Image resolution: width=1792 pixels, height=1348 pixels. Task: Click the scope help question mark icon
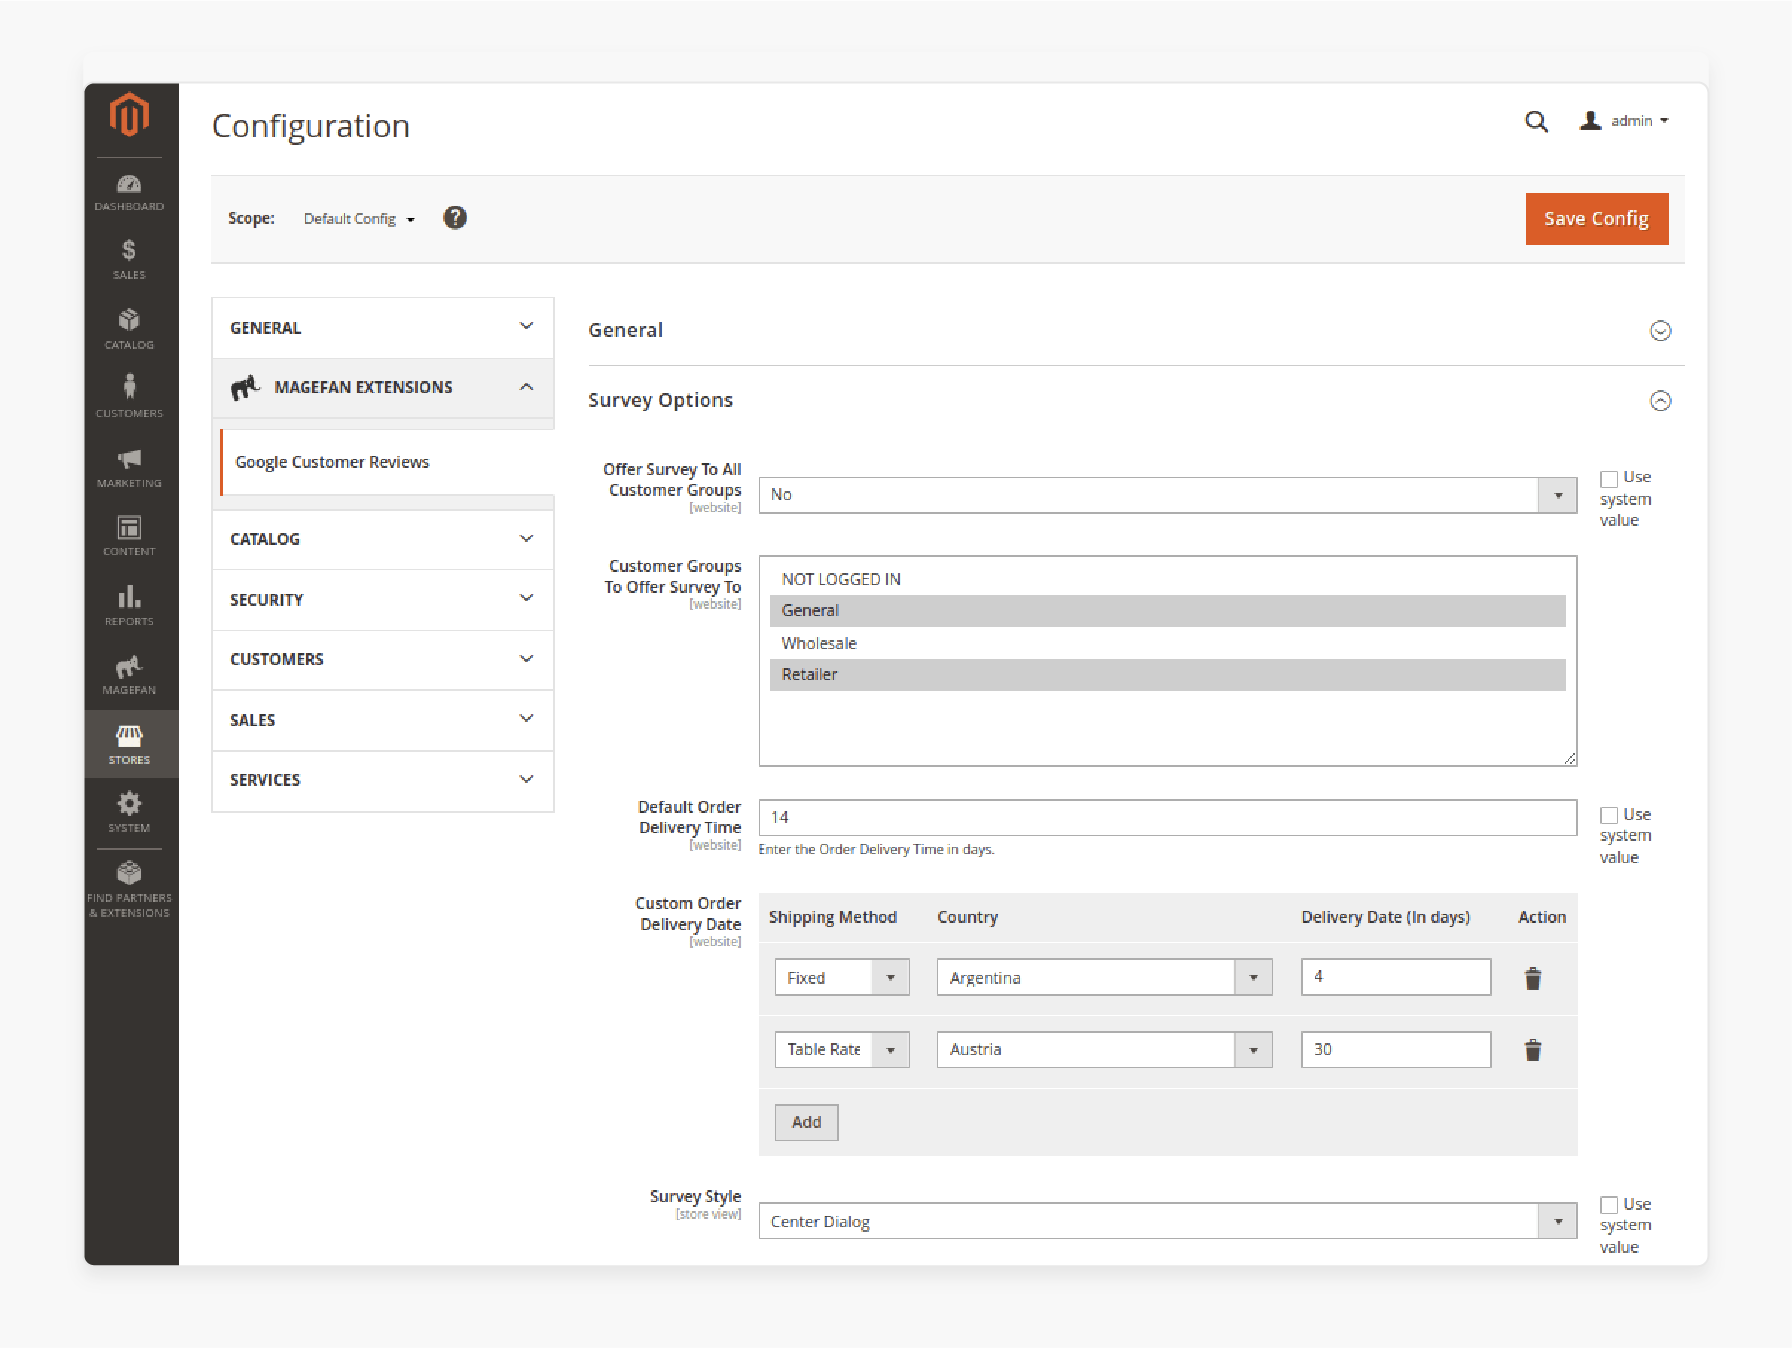point(455,218)
